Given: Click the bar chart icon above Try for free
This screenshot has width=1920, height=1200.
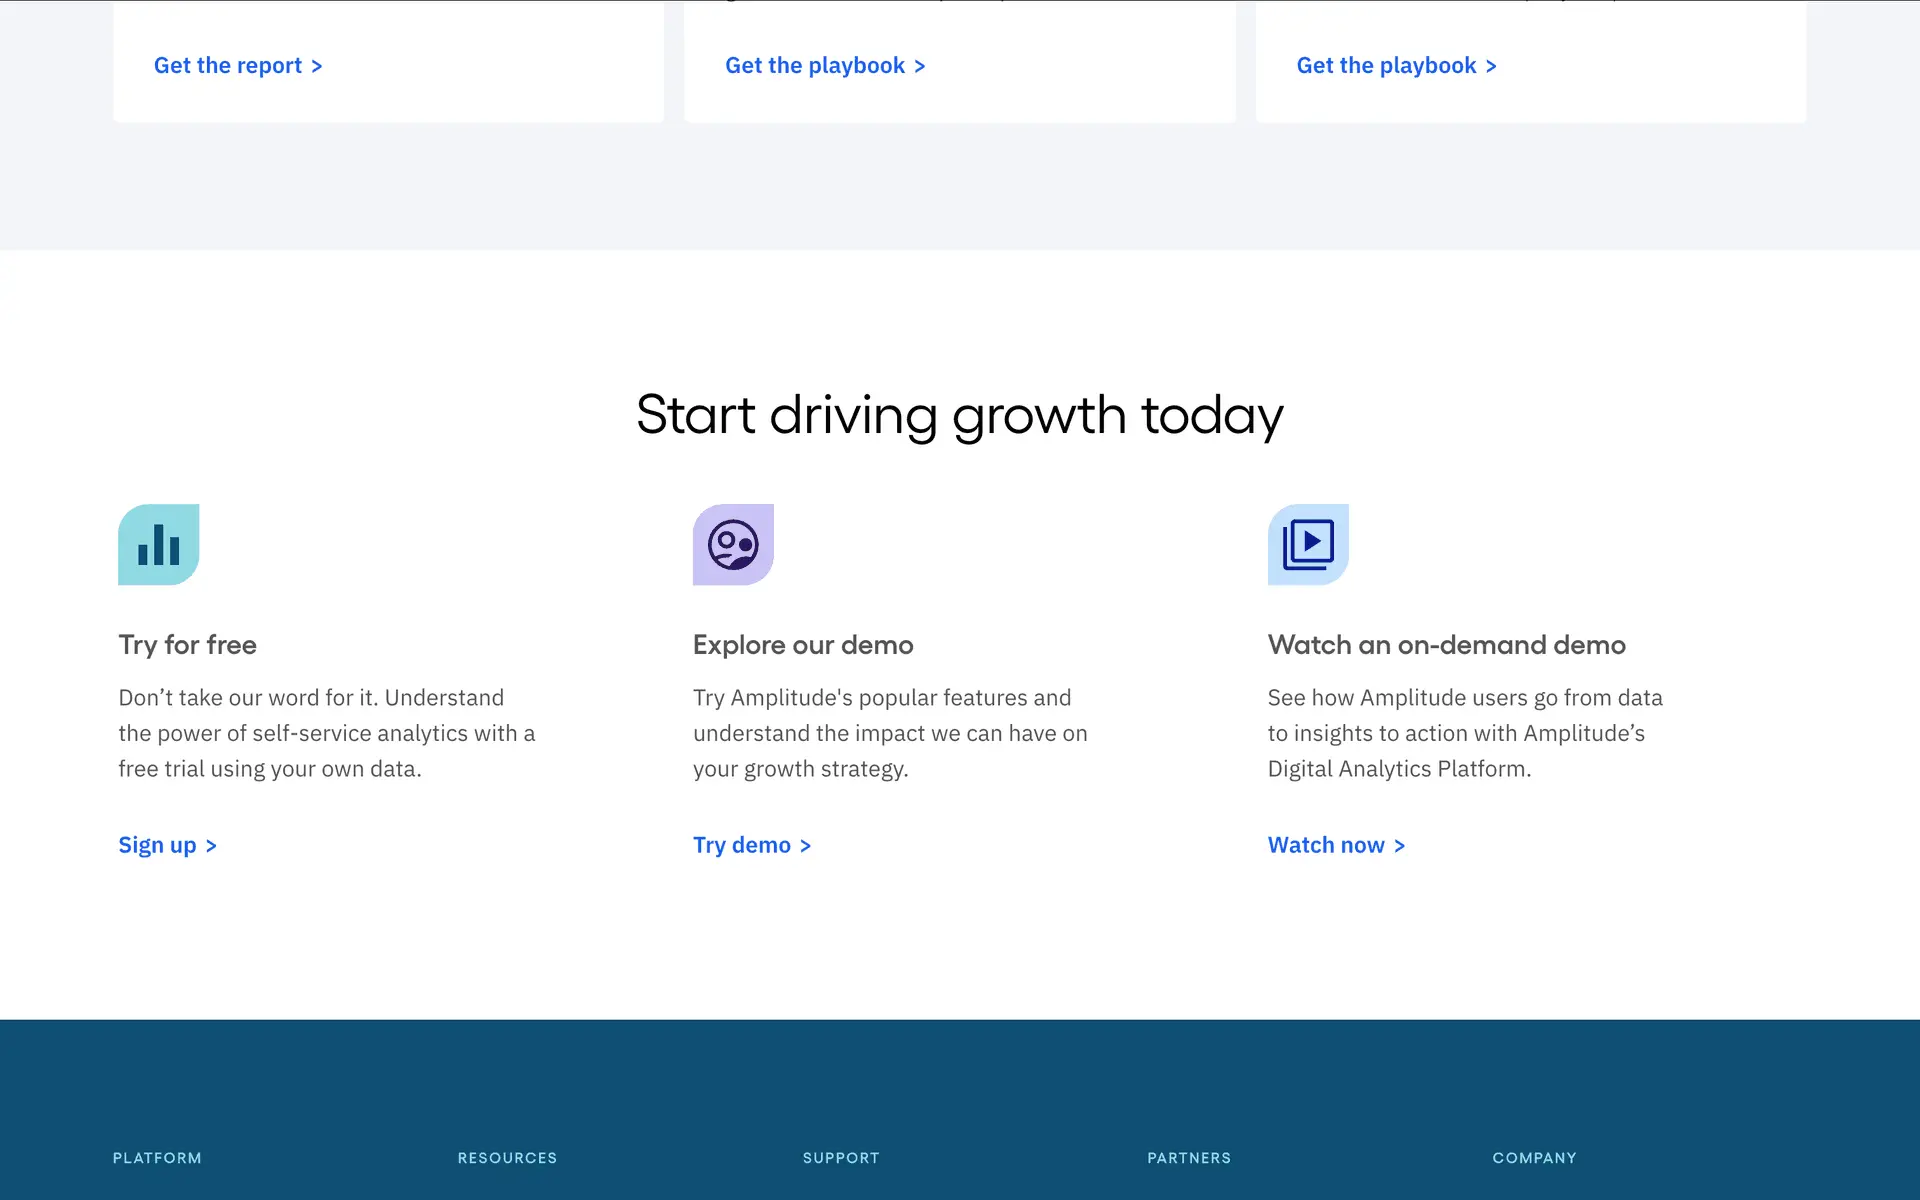Looking at the screenshot, I should point(158,544).
